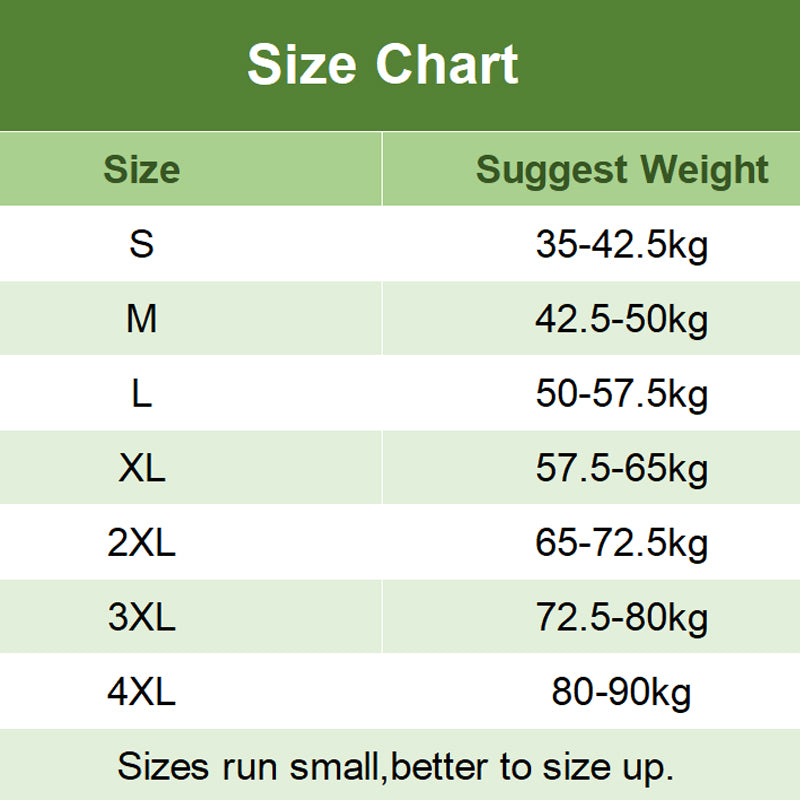Click the word Suggest in the column header
The width and height of the screenshot is (800, 800).
click(551, 170)
